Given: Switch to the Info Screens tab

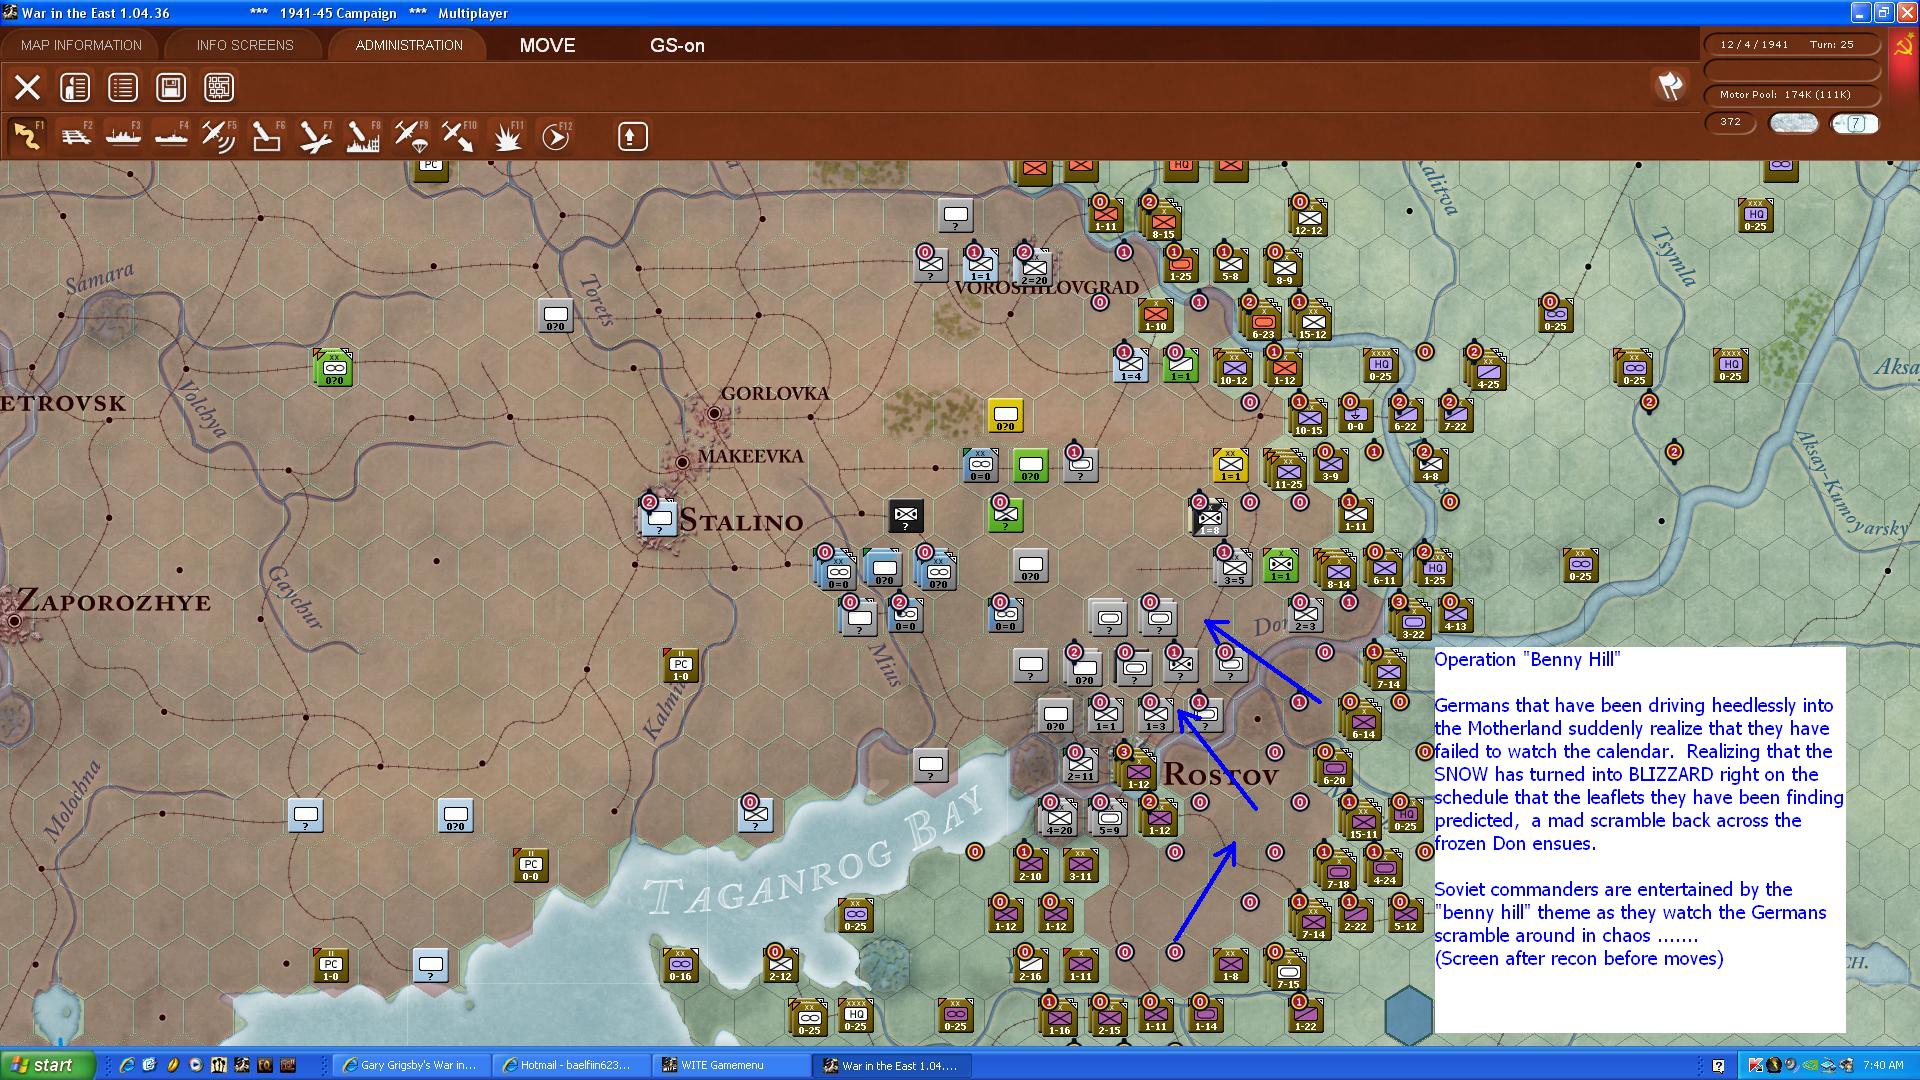Looking at the screenshot, I should 245,45.
